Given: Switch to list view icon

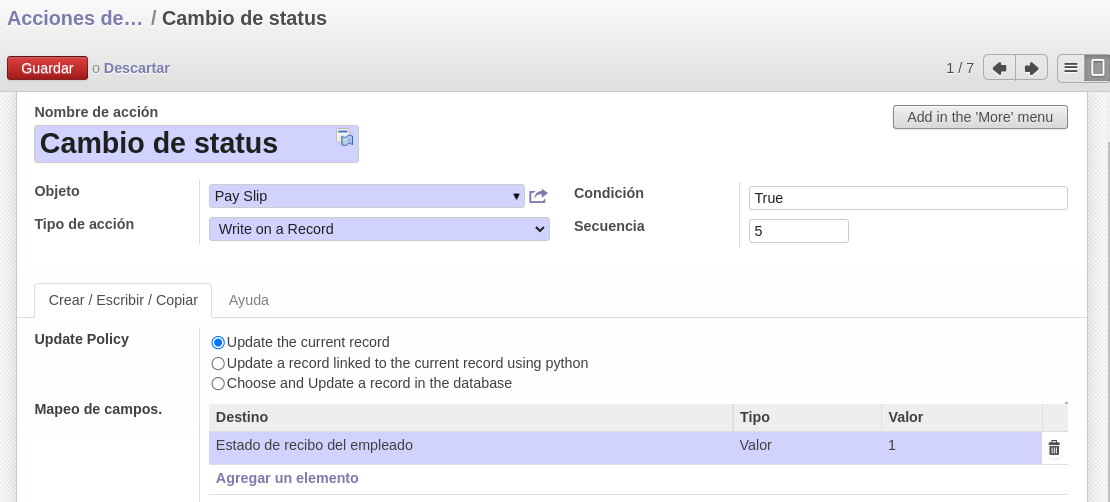Looking at the screenshot, I should coord(1070,68).
